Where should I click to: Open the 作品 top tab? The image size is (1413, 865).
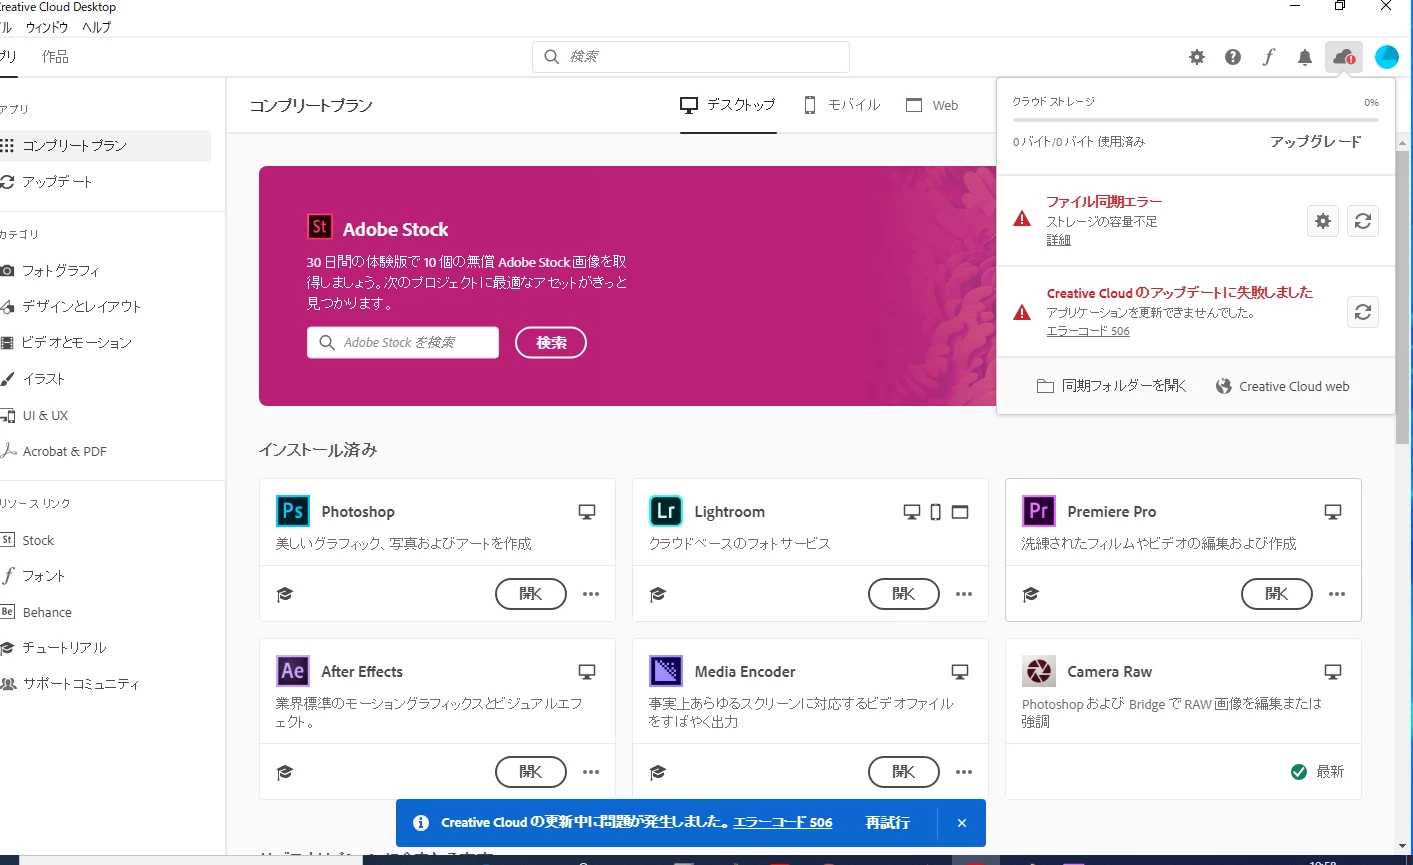[55, 57]
